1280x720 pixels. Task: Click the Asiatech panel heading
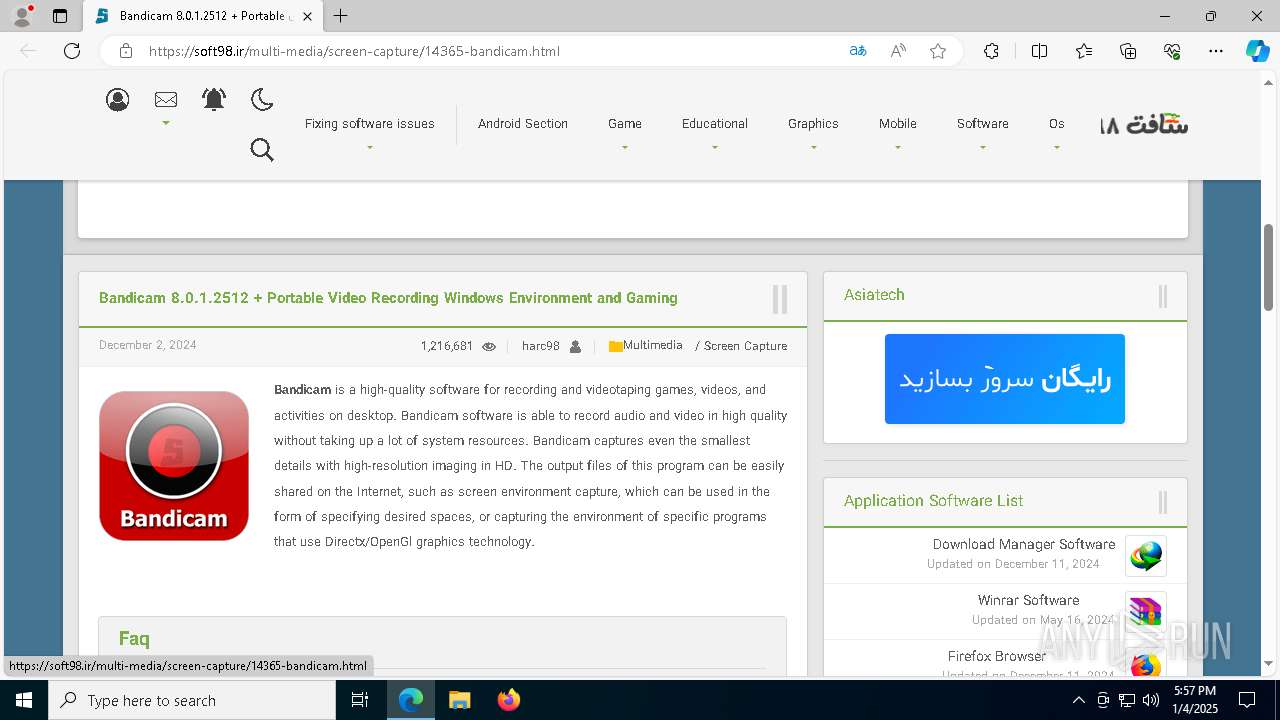pos(874,295)
